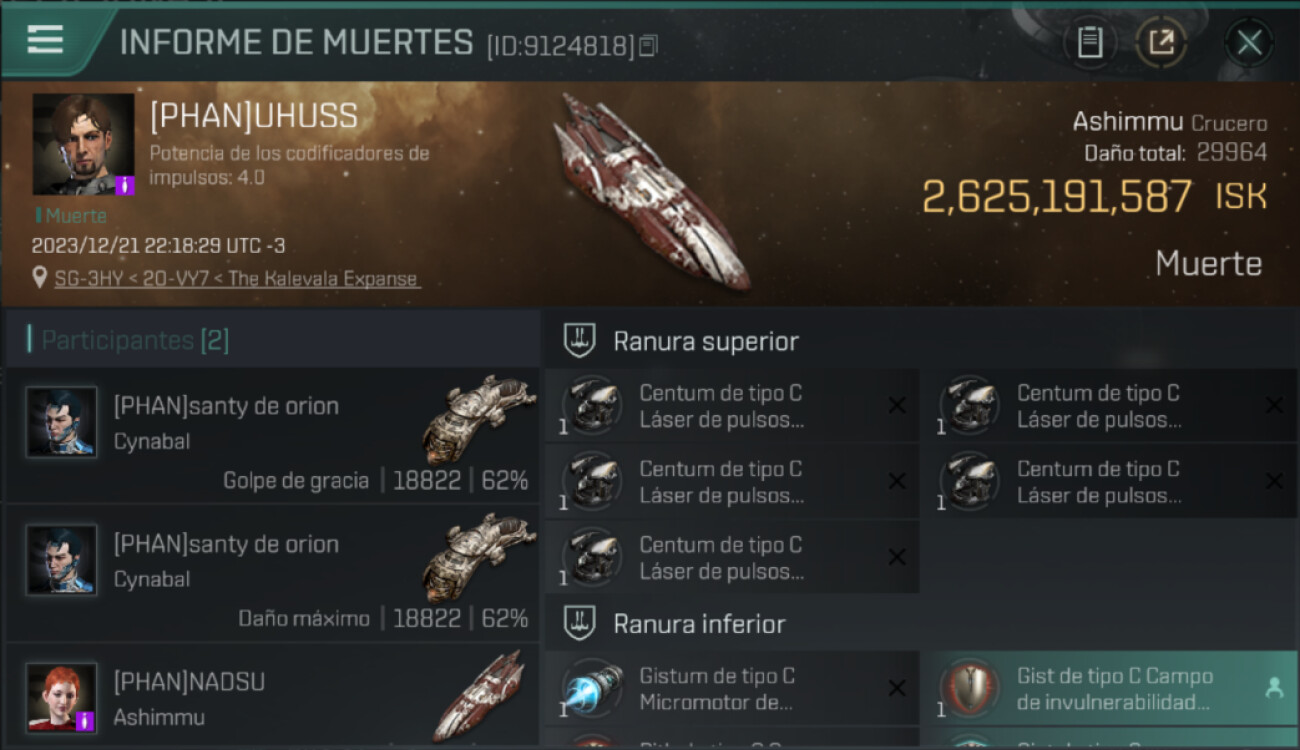This screenshot has height=750, width=1300.
Task: Collapse the Ranura superior section
Action: tap(682, 341)
